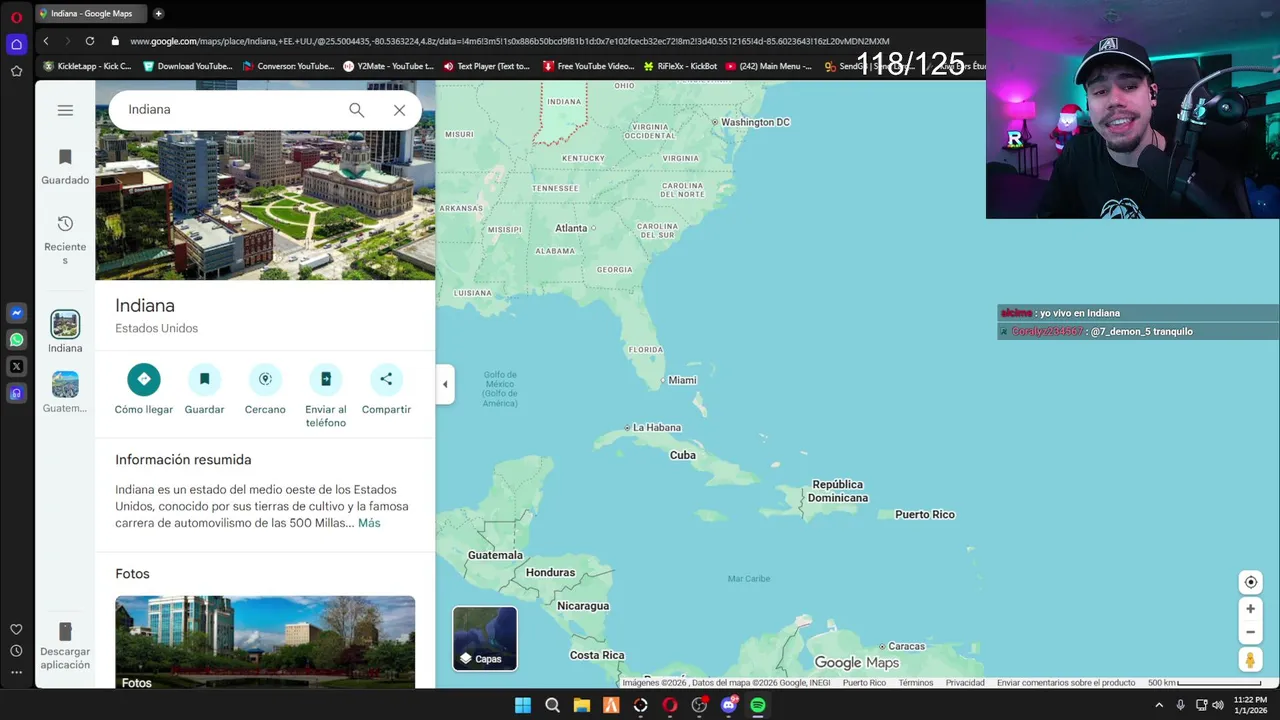Click the Puerto Rico link in map footer

tap(864, 683)
